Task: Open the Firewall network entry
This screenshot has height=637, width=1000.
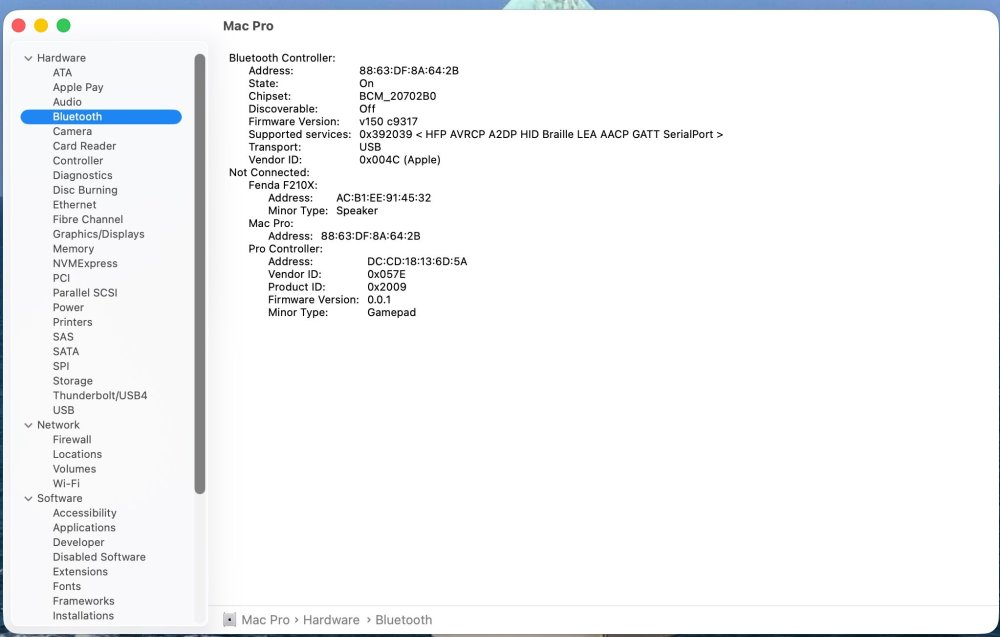Action: tap(72, 439)
